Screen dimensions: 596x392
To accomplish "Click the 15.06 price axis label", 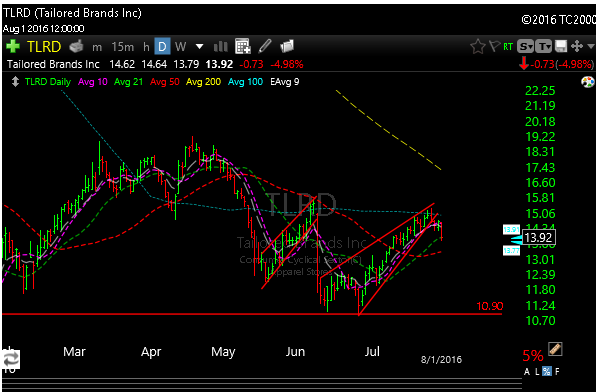I will coord(540,214).
